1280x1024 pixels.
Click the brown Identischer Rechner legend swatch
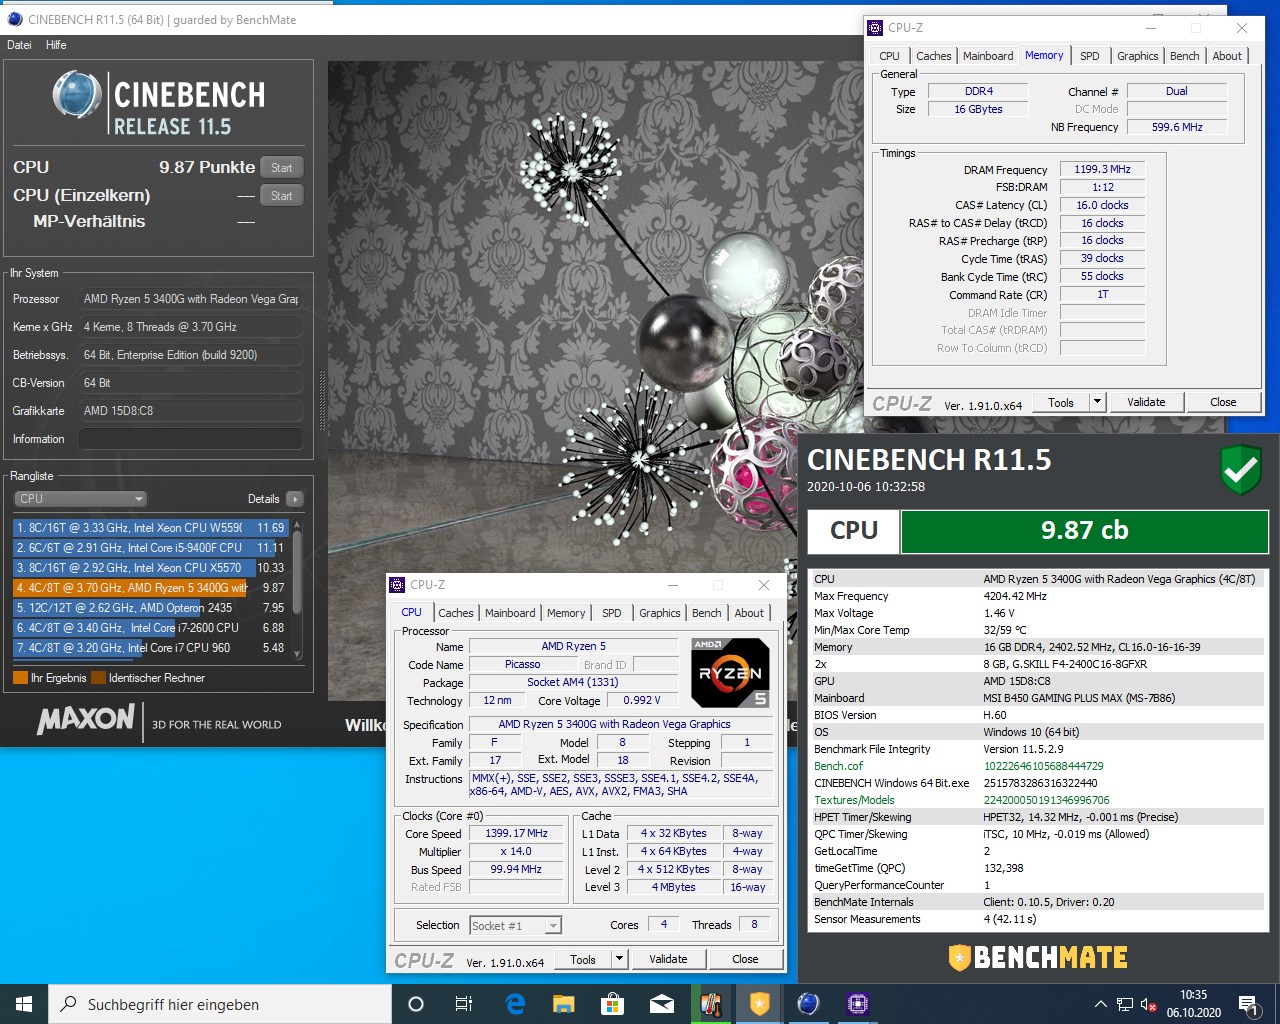pos(98,678)
